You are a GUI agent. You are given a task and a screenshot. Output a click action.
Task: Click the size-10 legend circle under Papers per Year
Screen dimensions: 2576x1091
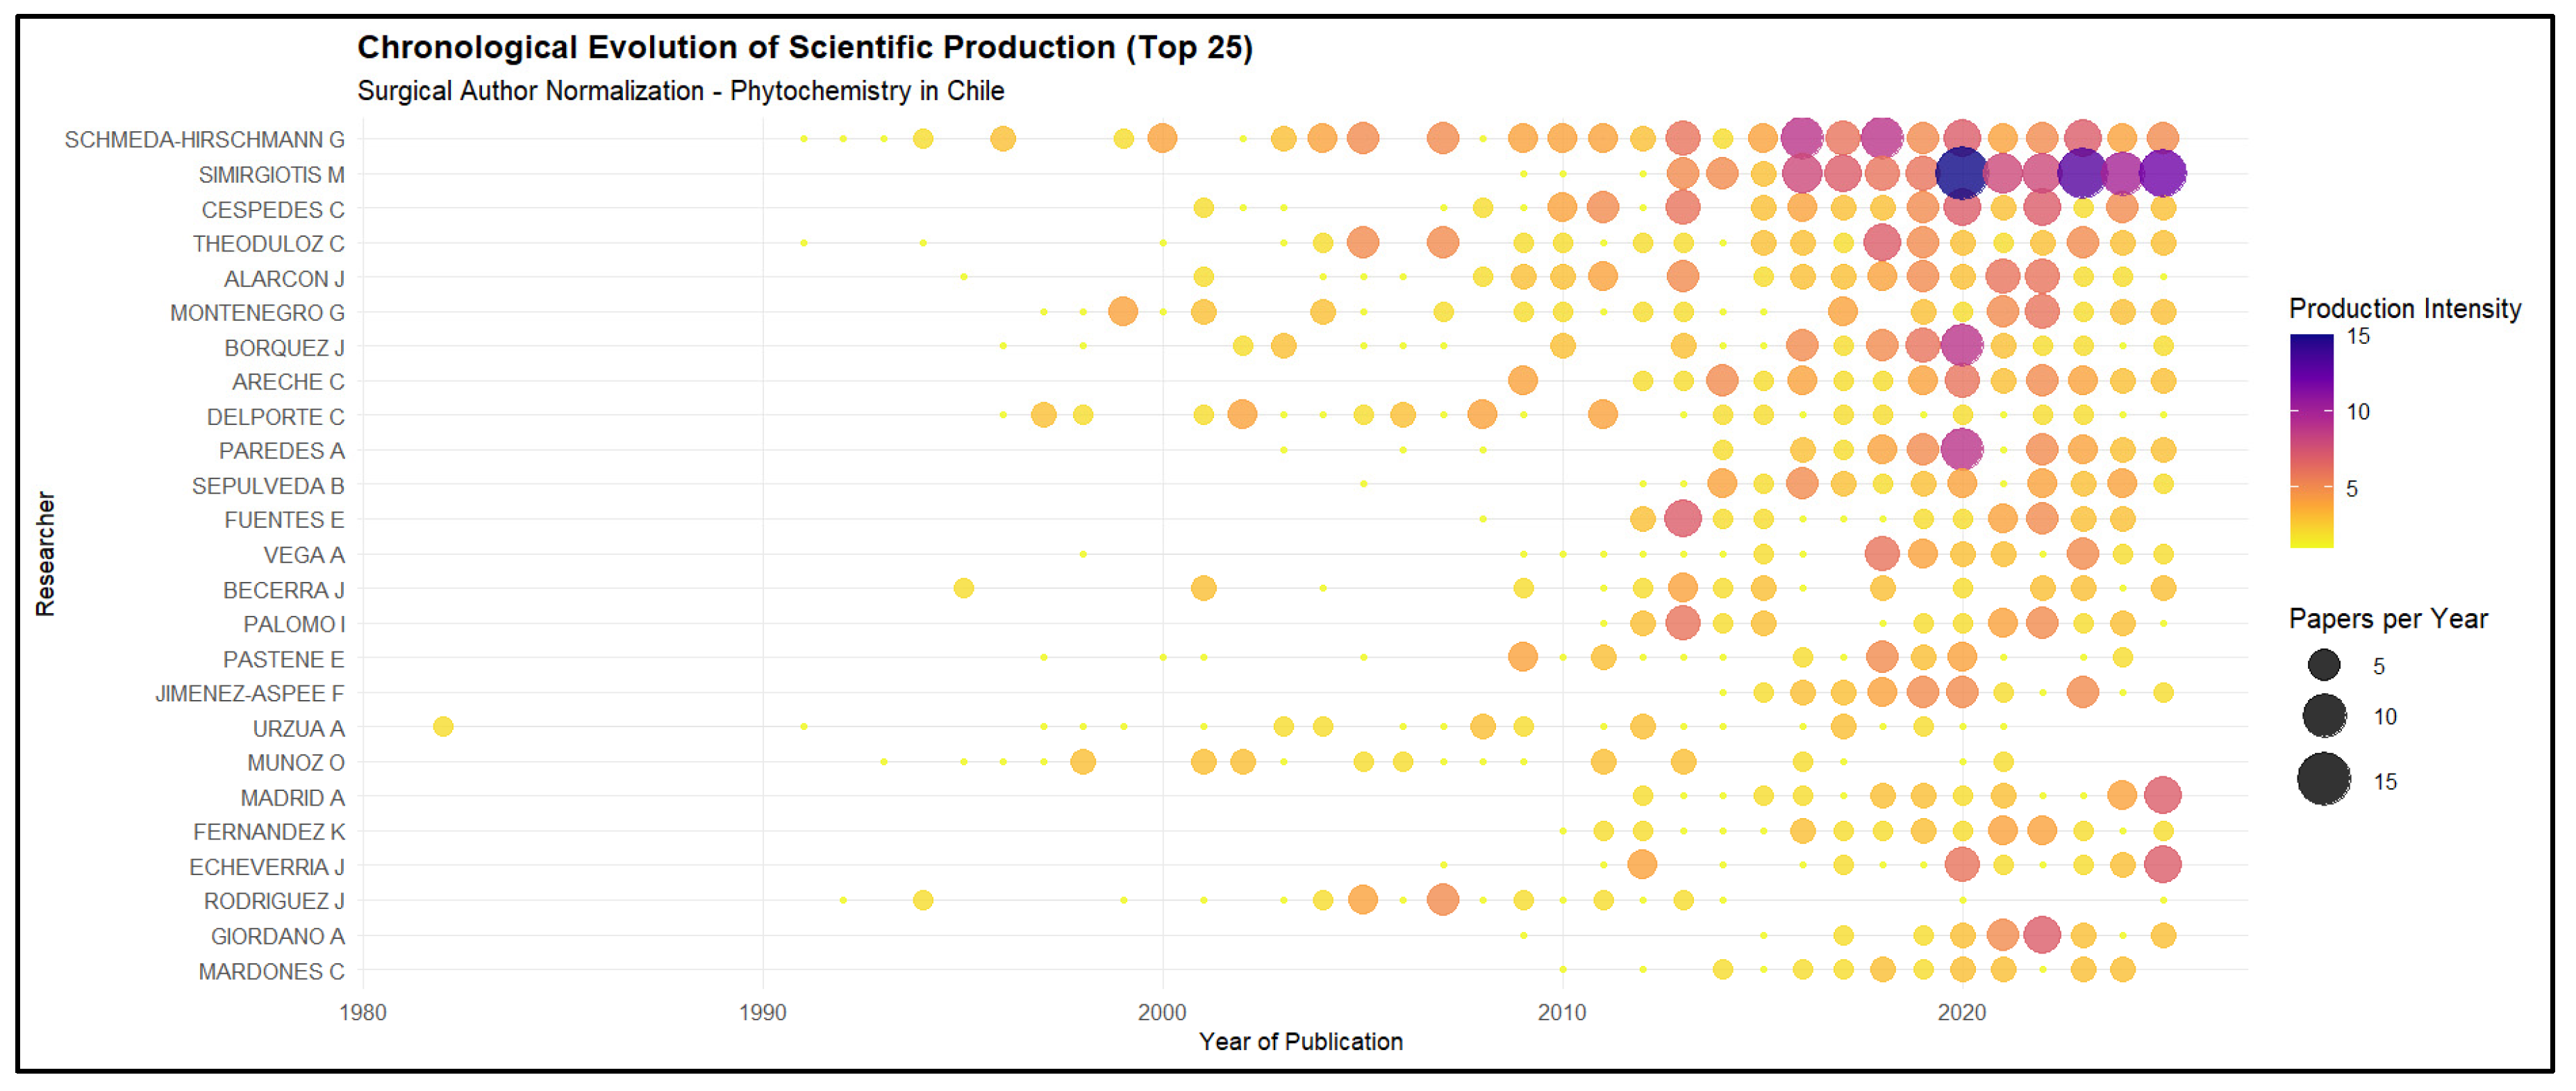[x=2324, y=716]
